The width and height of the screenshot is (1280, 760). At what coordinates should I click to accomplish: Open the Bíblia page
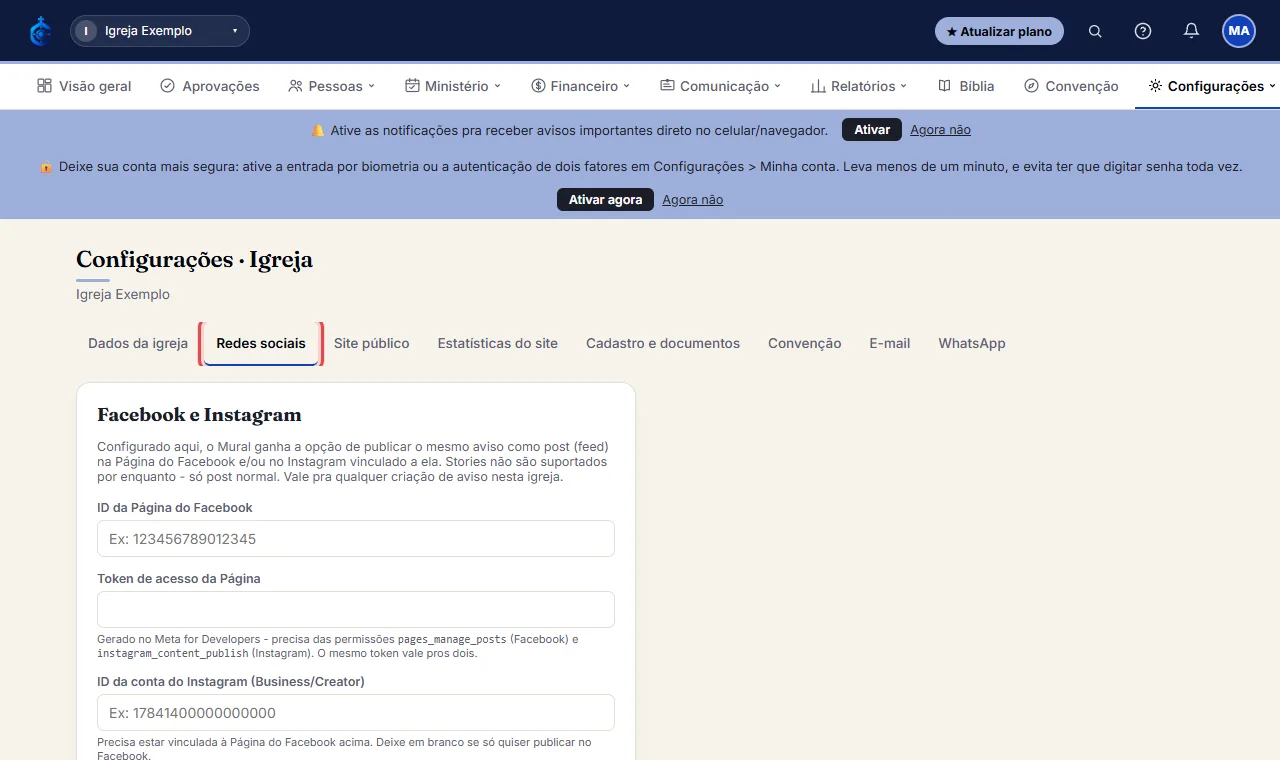[x=966, y=86]
